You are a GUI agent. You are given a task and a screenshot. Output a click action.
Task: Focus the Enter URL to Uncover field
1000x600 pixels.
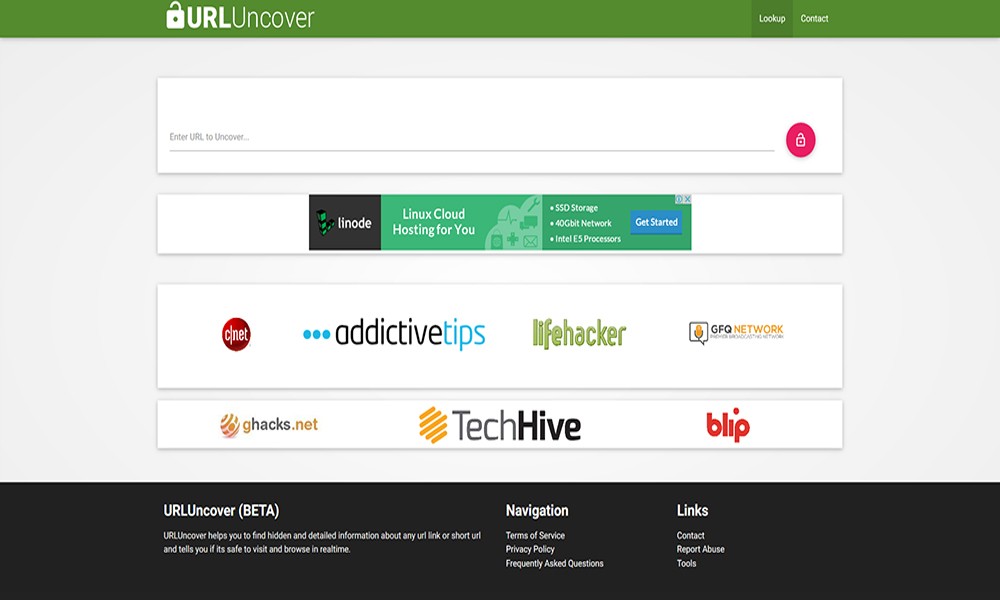tap(471, 137)
